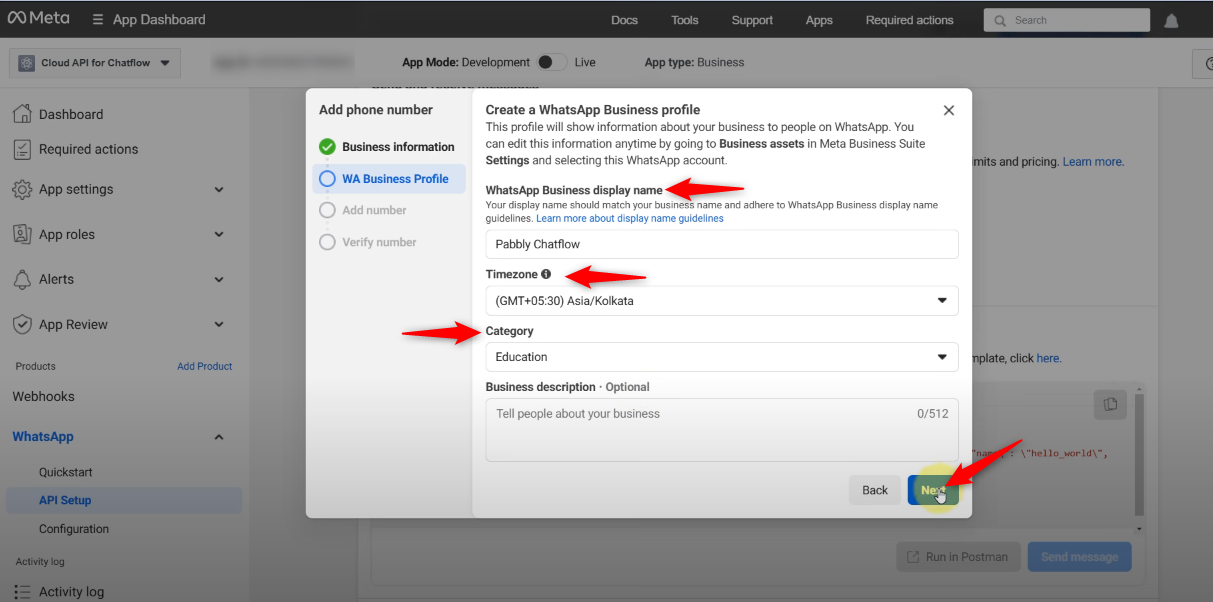Viewport: 1213px width, 602px height.
Task: Select the WA Business Profile step
Action: tap(387, 179)
